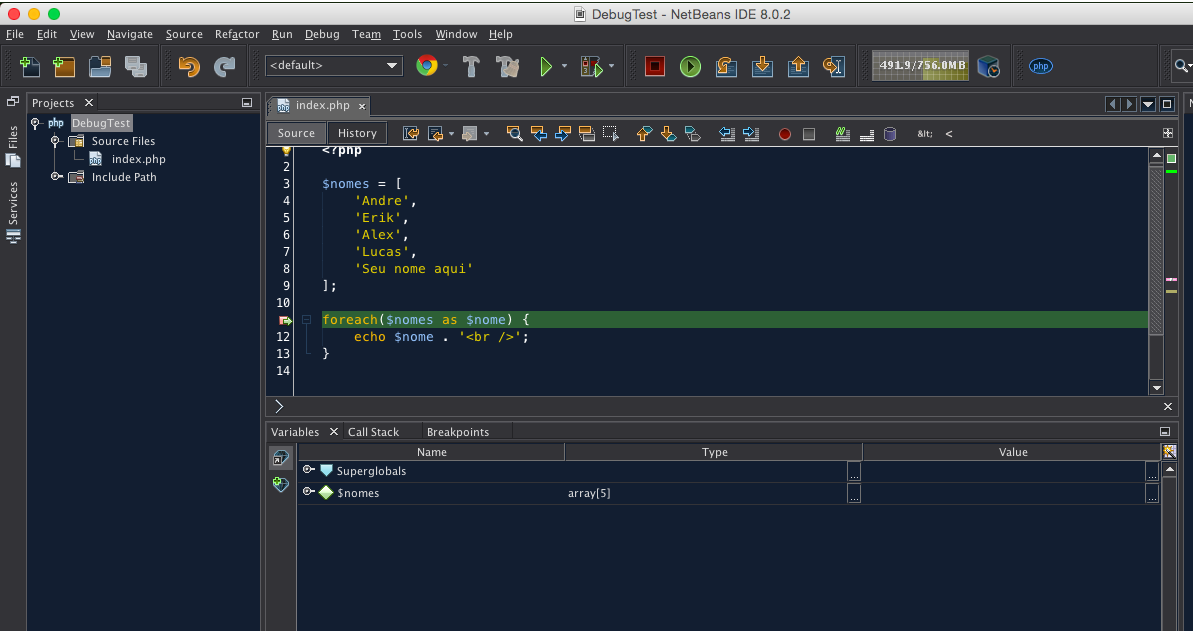
Task: Click the Step Into debug icon
Action: point(762,66)
